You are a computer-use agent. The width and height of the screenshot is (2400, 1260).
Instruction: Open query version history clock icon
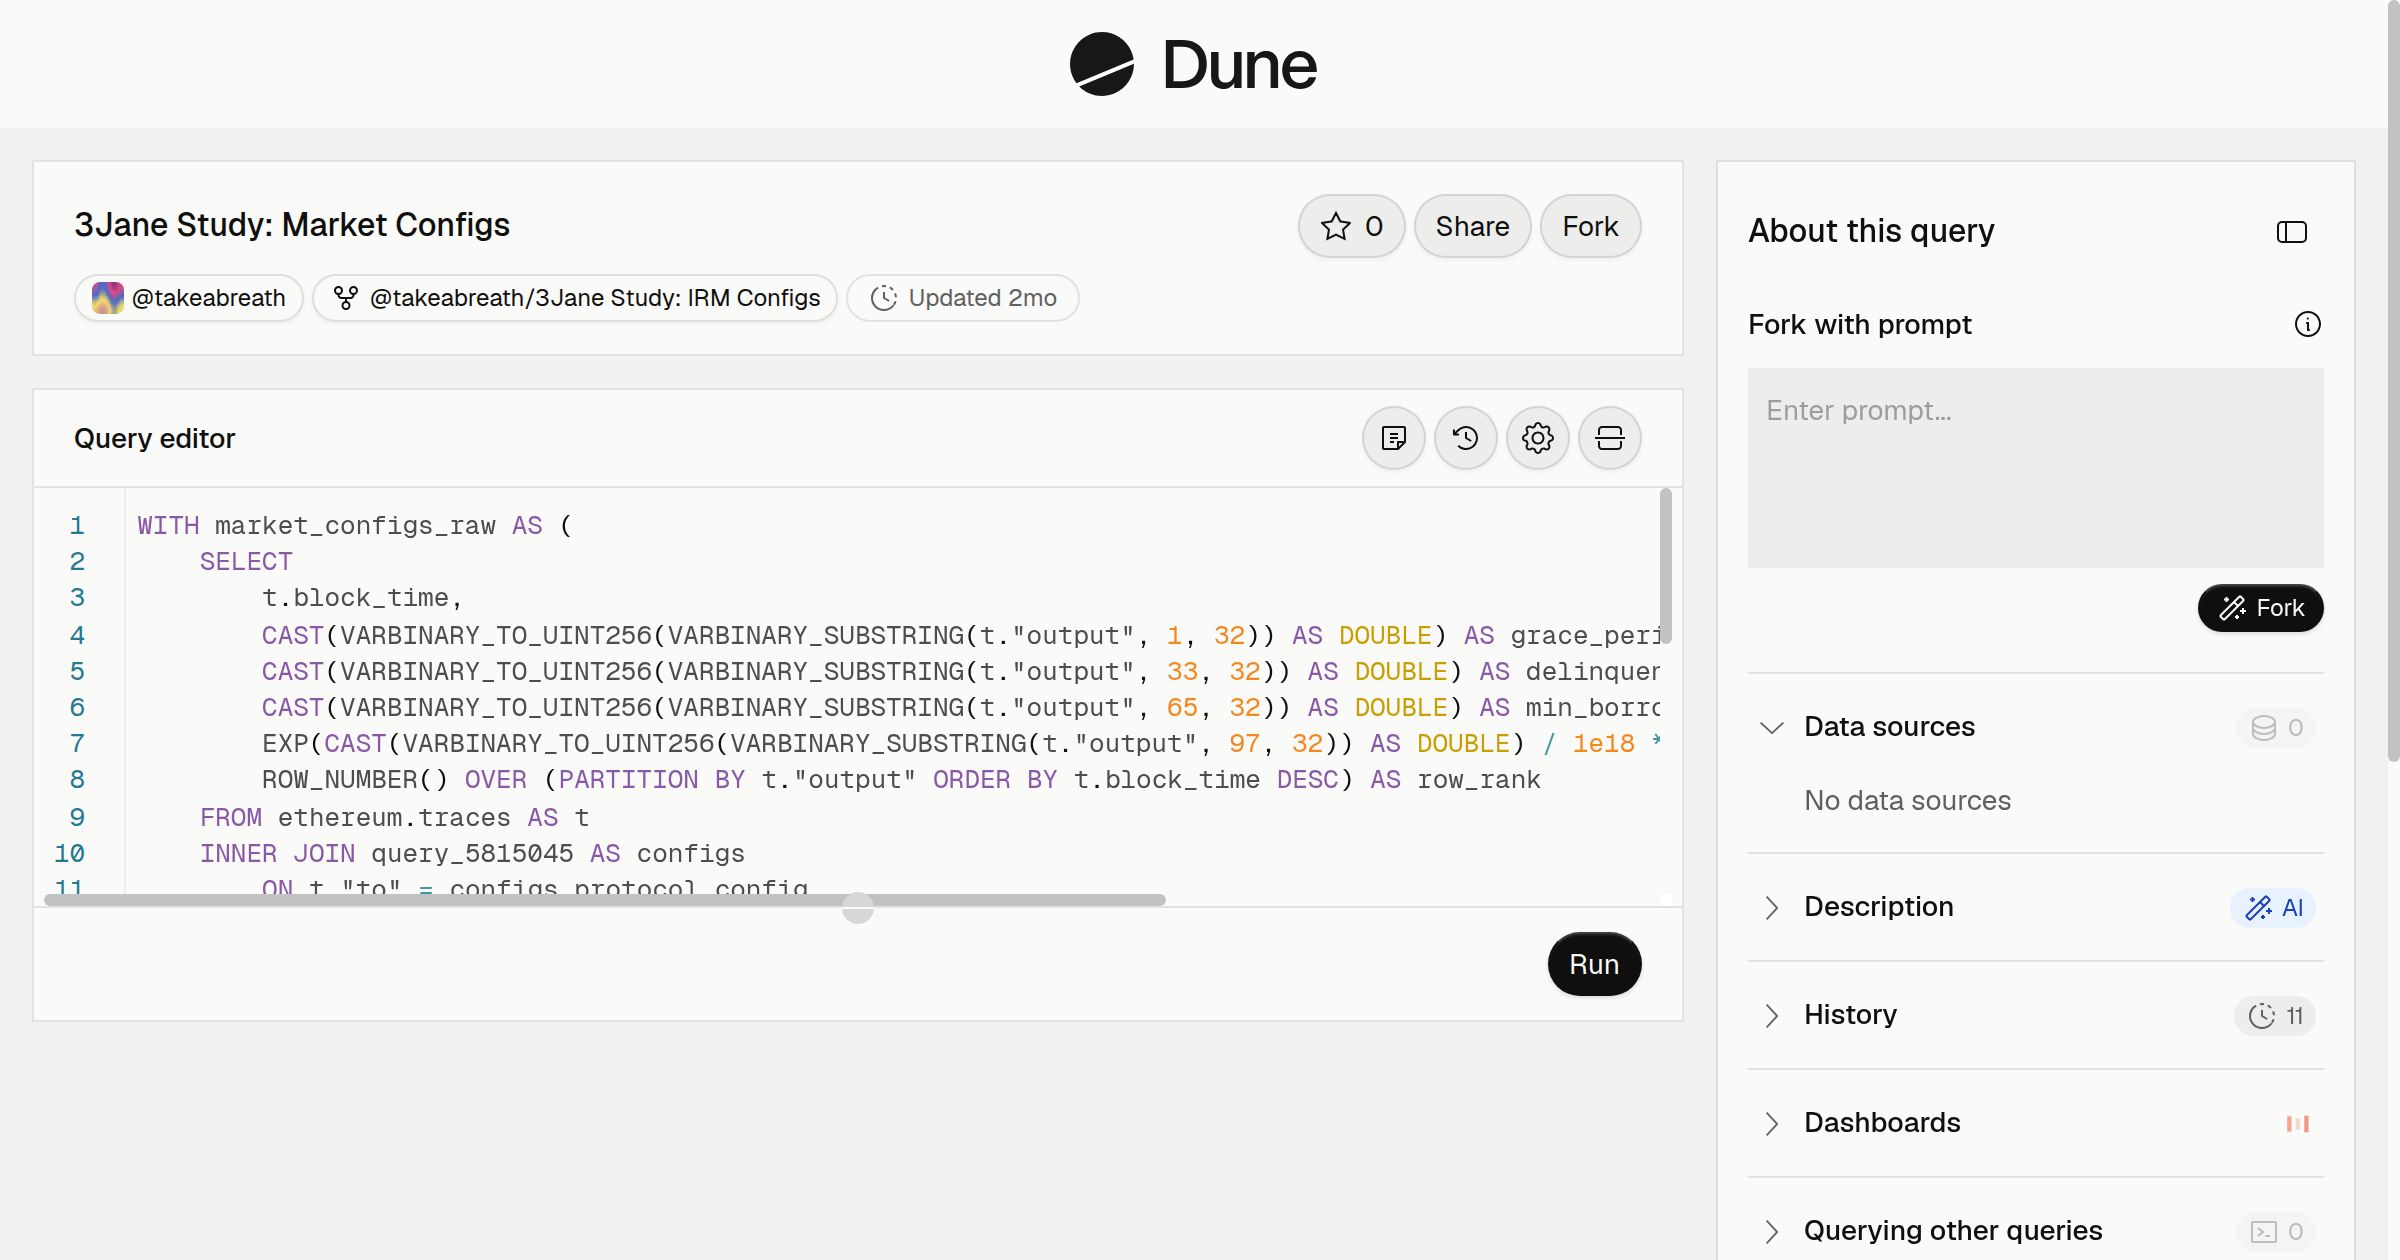[1465, 438]
